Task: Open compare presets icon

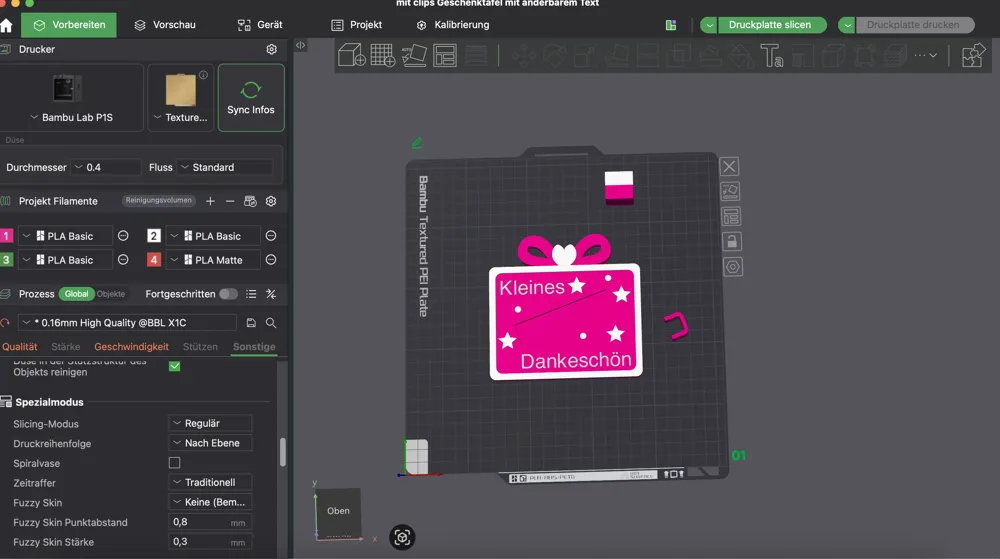Action: click(271, 294)
